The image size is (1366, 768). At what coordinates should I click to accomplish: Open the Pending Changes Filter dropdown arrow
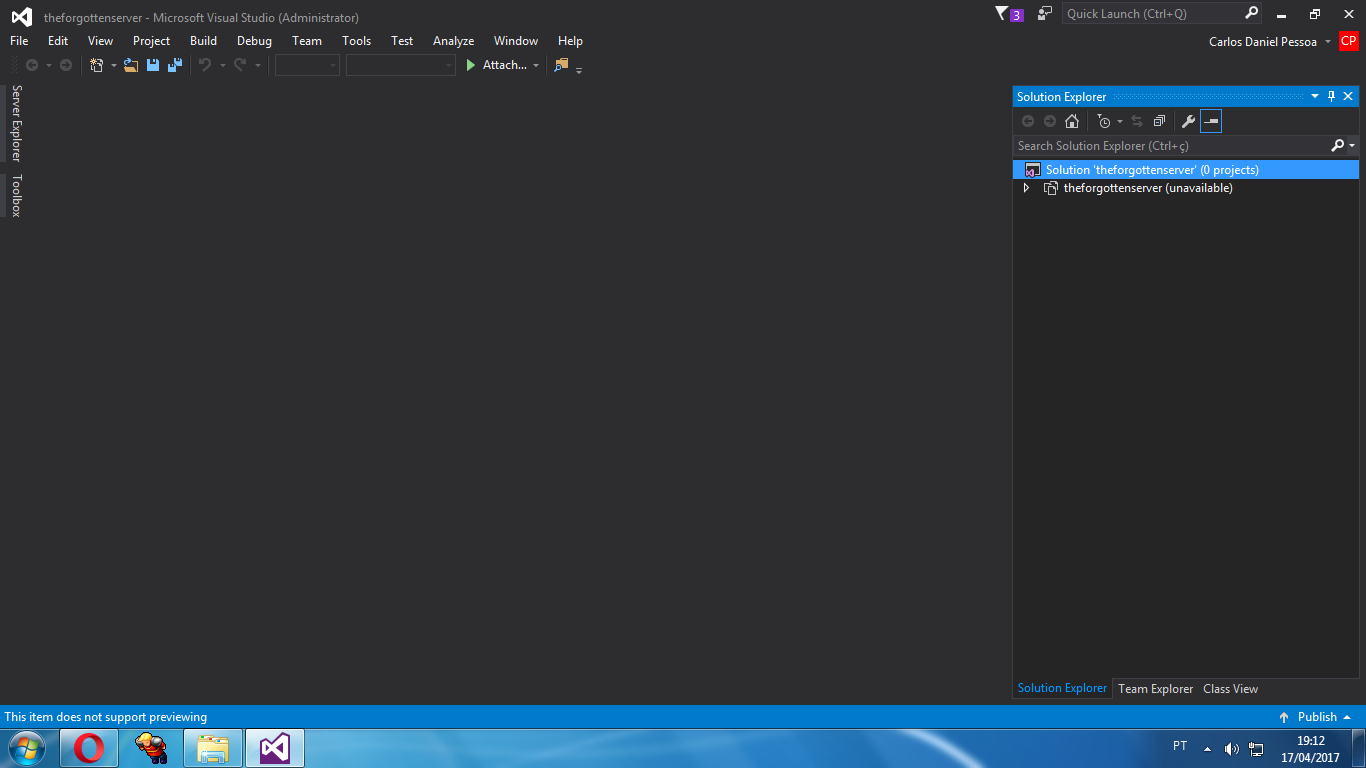coord(1120,121)
